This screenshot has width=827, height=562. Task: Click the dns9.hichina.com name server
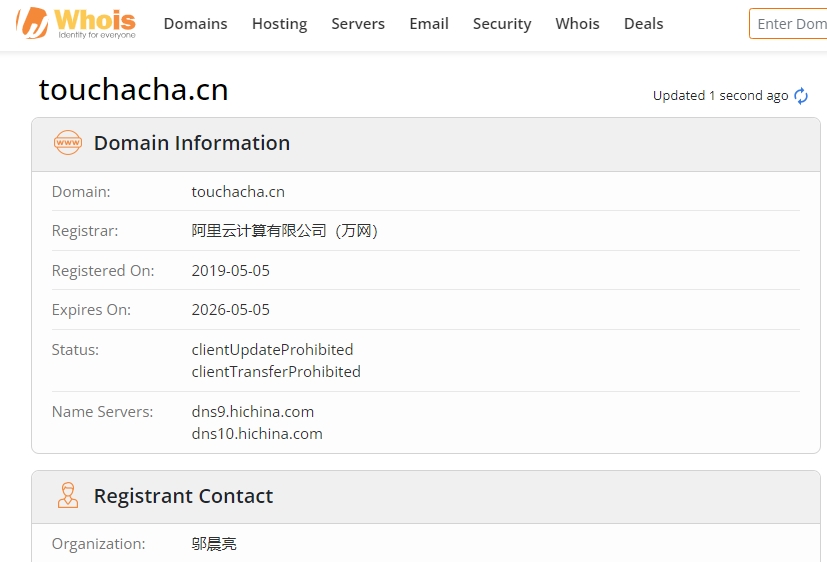[253, 411]
